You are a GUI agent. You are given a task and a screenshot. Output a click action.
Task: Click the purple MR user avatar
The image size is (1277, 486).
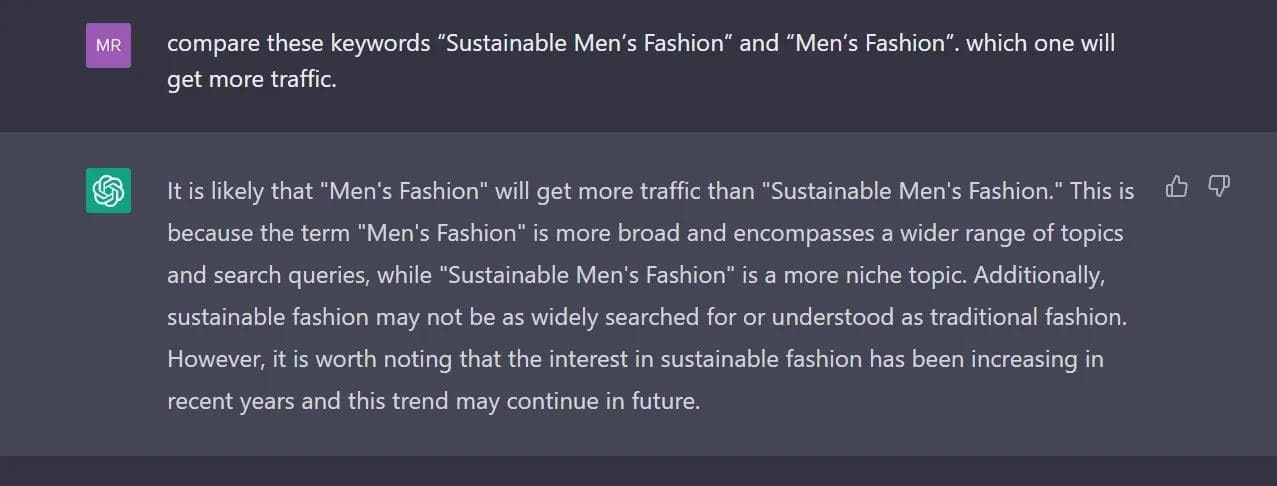[x=108, y=45]
